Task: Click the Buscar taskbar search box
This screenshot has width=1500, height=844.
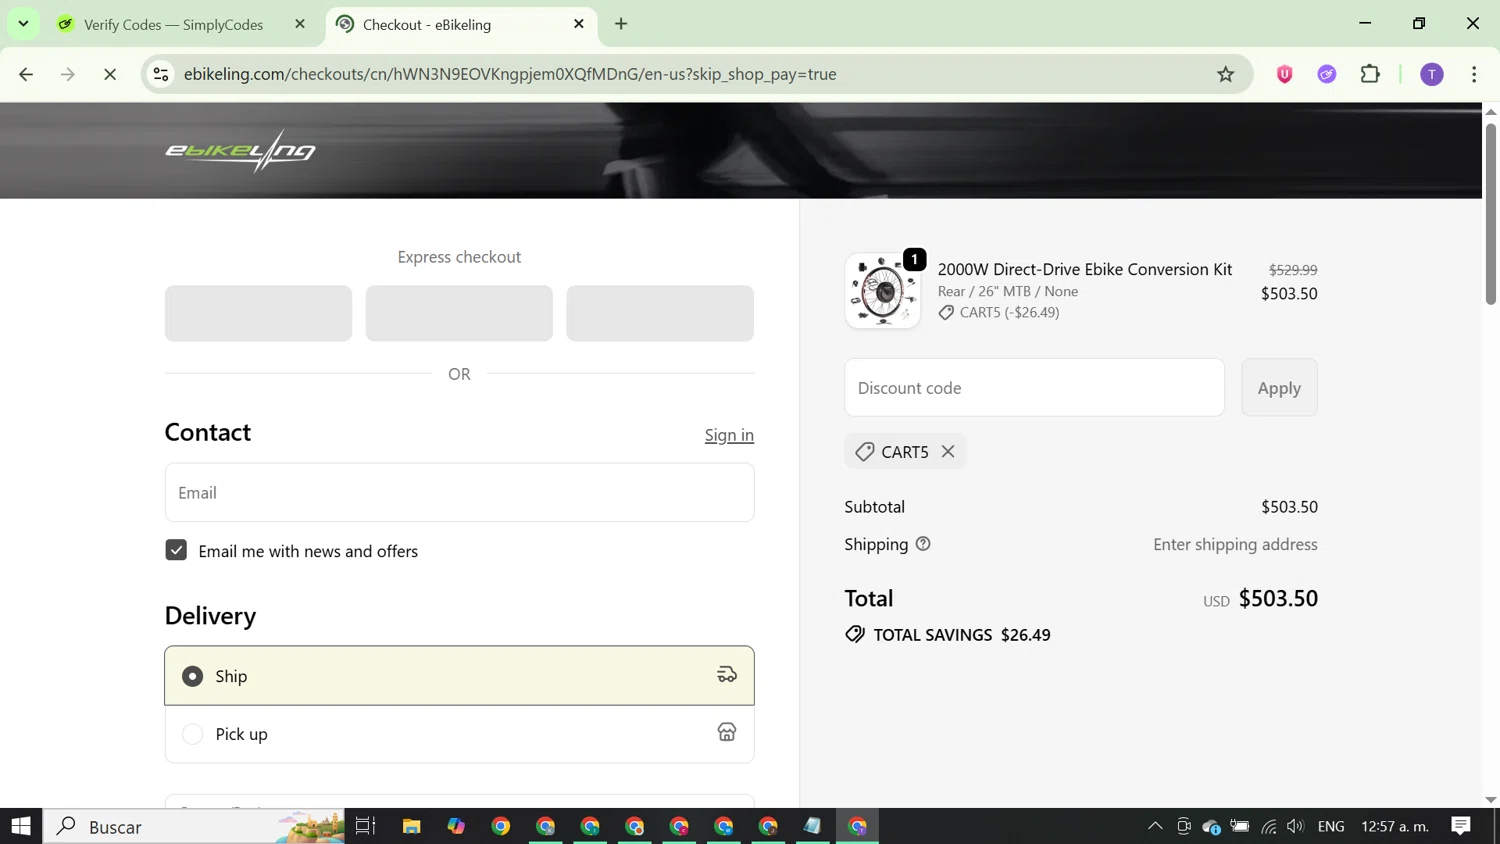Action: 194,826
